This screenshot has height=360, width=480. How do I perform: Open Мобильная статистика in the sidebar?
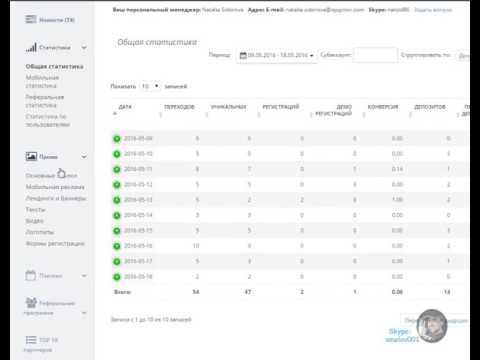[42, 82]
